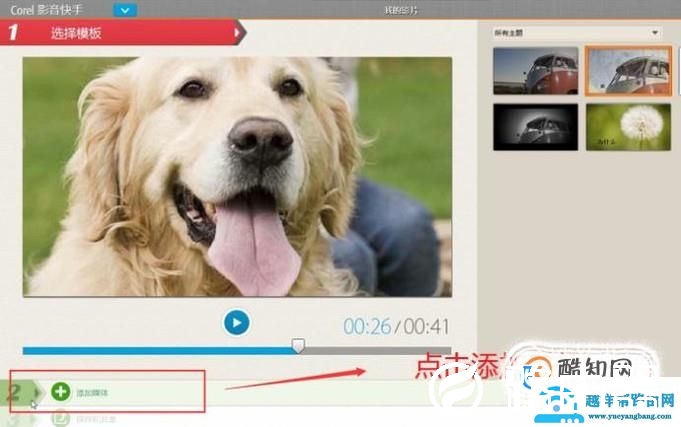The height and width of the screenshot is (427, 681).
Task: Open the blue menu arrow beside Corel 影音快手
Action: point(125,10)
